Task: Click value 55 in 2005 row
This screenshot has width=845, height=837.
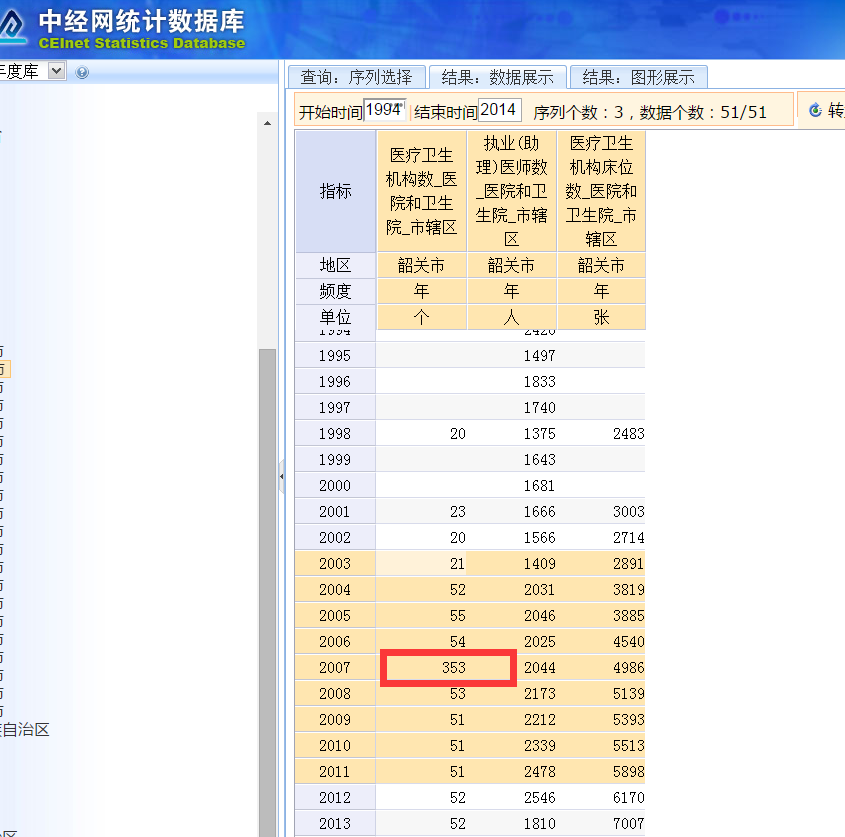Action: 458,615
